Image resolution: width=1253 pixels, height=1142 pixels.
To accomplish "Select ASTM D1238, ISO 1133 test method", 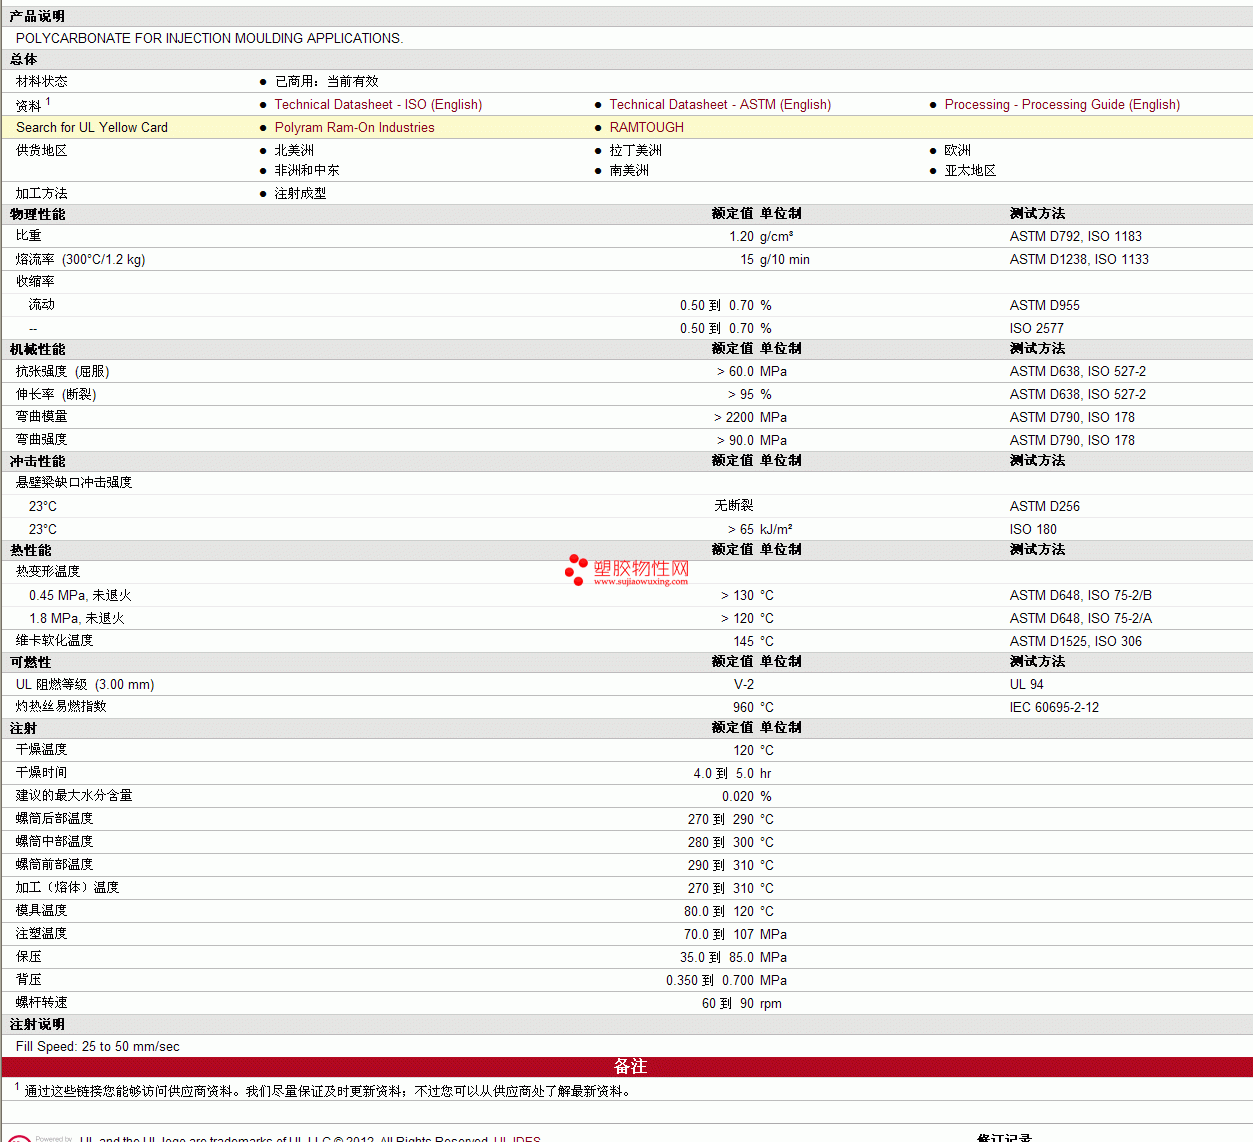I will [1079, 259].
